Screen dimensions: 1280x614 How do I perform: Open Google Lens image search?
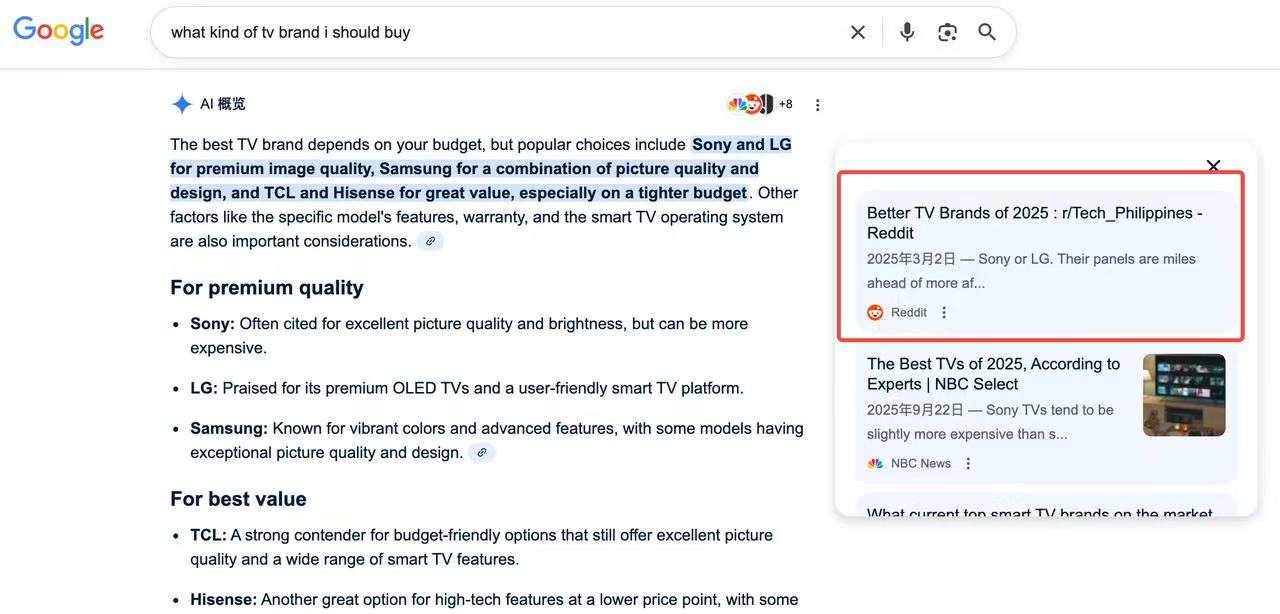point(947,32)
